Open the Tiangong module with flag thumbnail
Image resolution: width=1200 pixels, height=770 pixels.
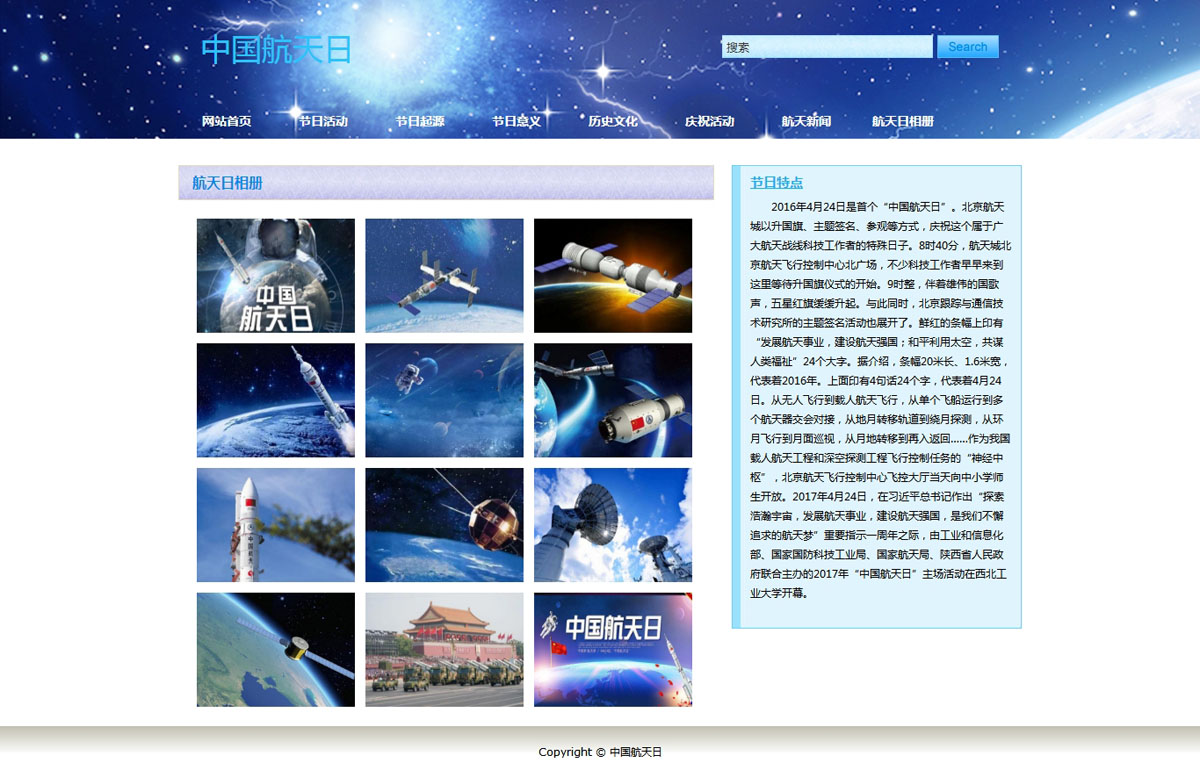(x=613, y=400)
